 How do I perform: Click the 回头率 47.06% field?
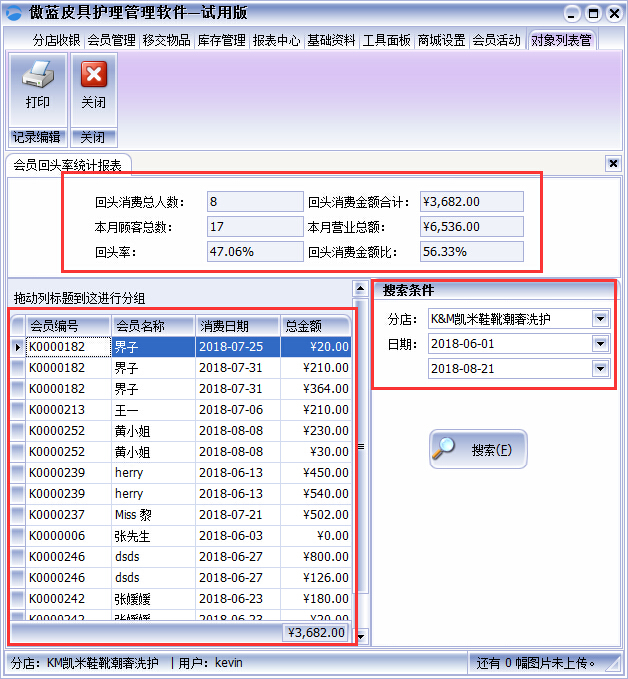(x=254, y=252)
